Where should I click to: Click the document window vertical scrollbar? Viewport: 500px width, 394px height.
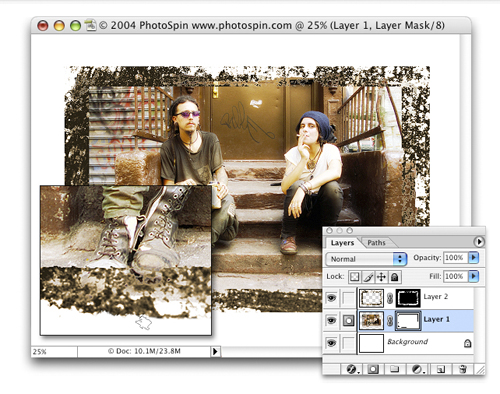click(x=466, y=130)
